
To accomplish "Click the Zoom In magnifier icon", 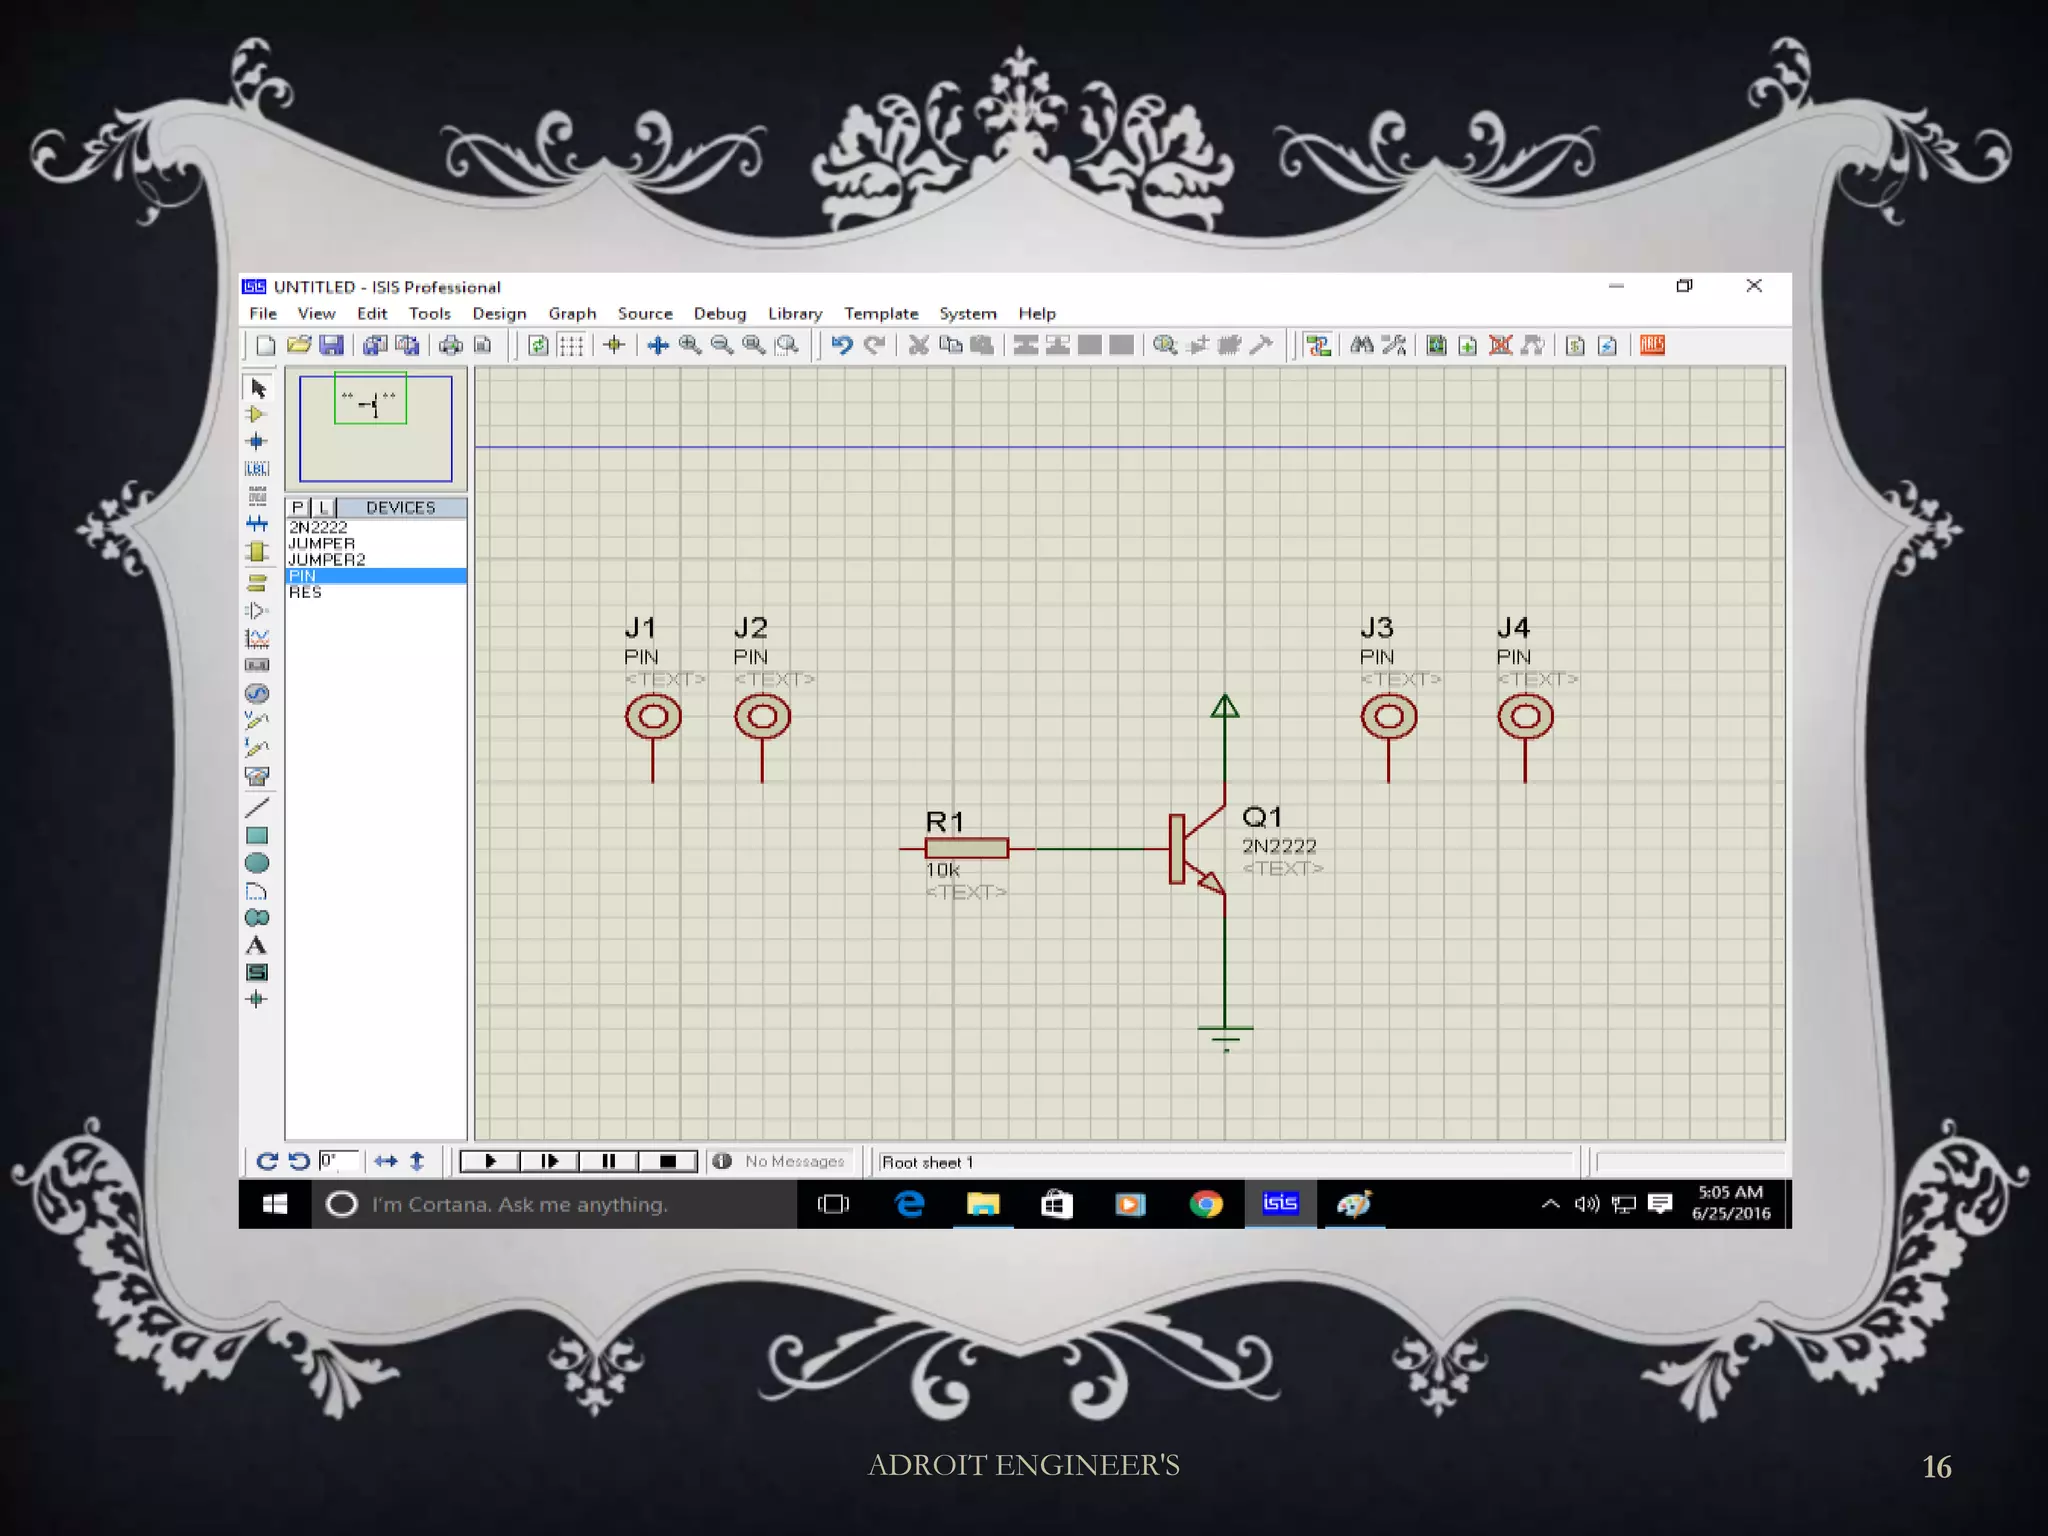I will [690, 345].
